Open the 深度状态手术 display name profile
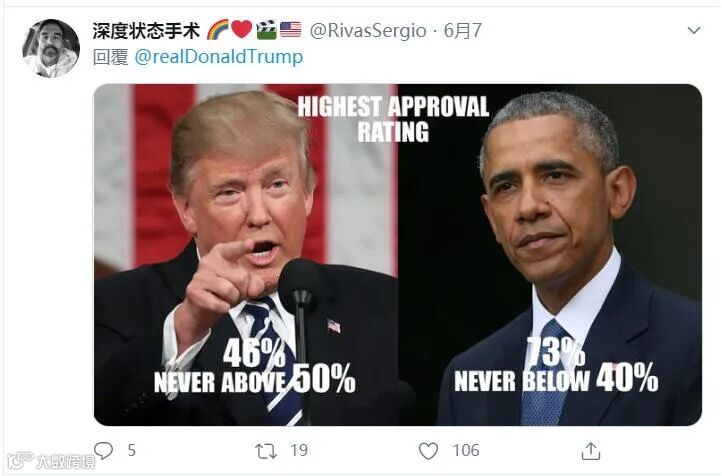 [x=146, y=31]
